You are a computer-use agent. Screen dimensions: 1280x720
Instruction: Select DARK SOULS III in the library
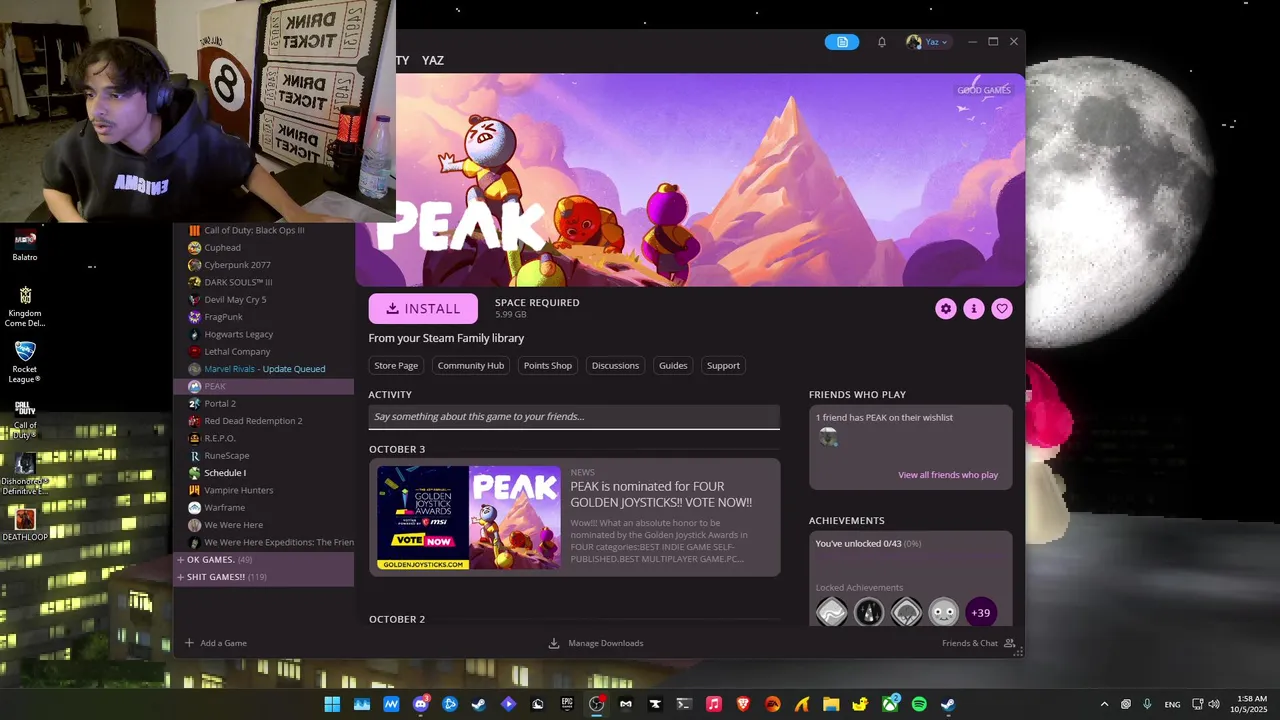click(x=264, y=282)
